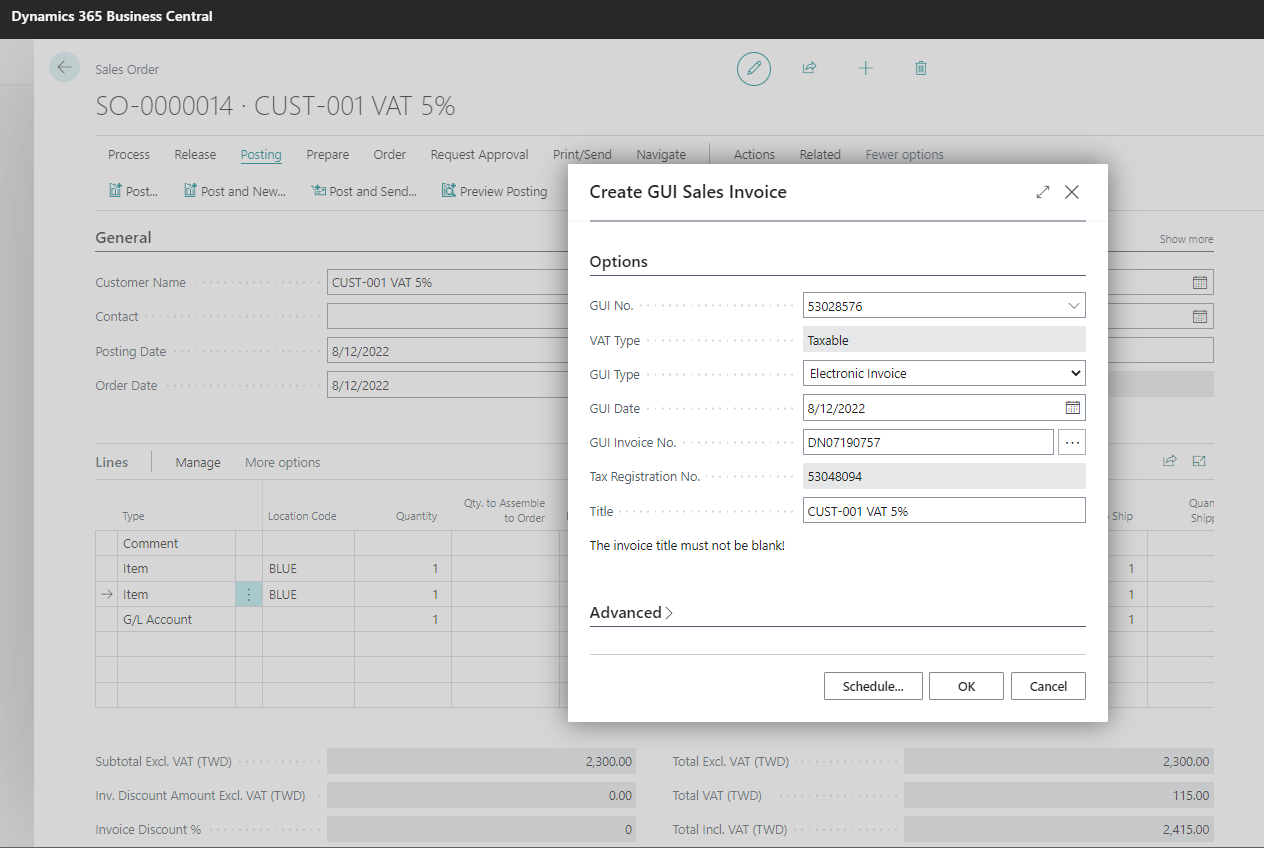Click the Post... action
This screenshot has width=1264, height=848.
[x=133, y=191]
